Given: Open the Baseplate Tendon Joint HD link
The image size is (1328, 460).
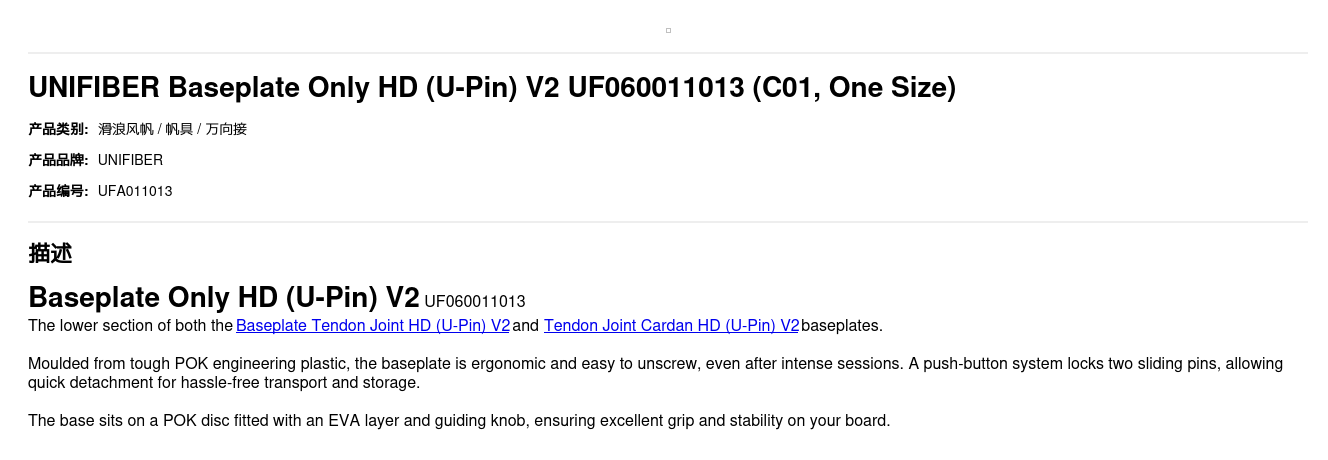Looking at the screenshot, I should (x=373, y=326).
